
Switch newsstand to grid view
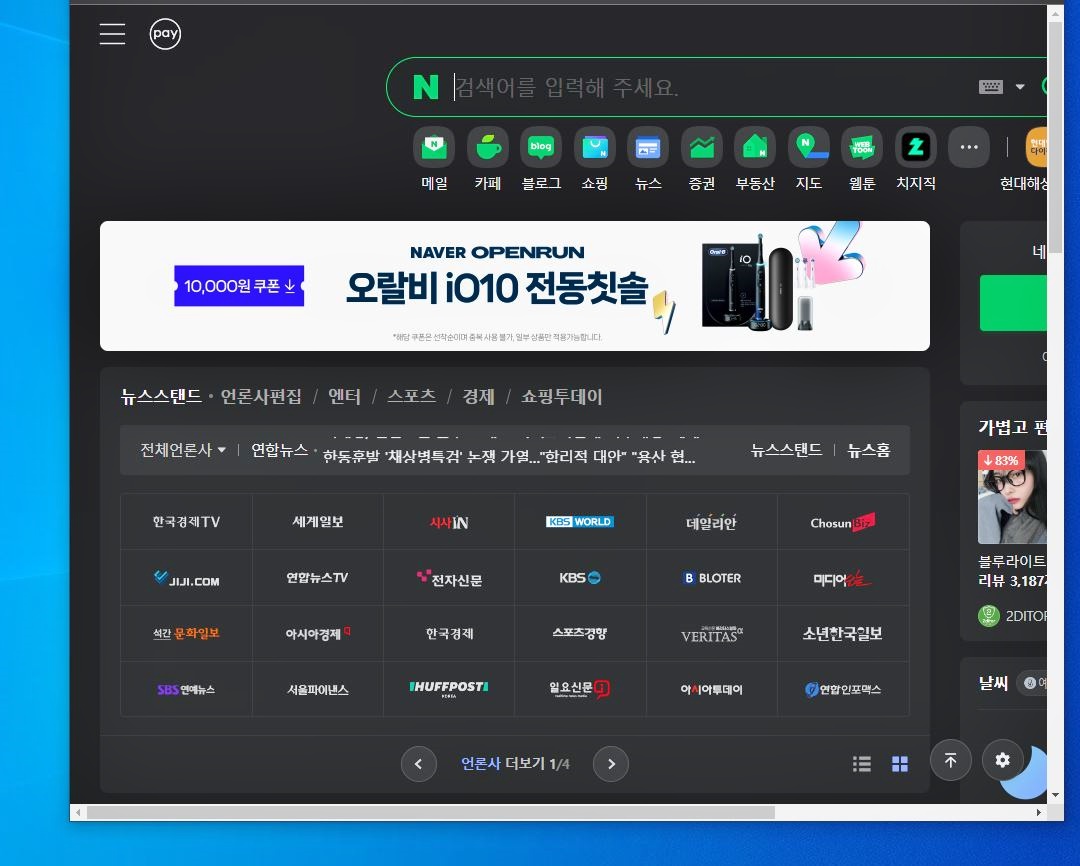[900, 763]
